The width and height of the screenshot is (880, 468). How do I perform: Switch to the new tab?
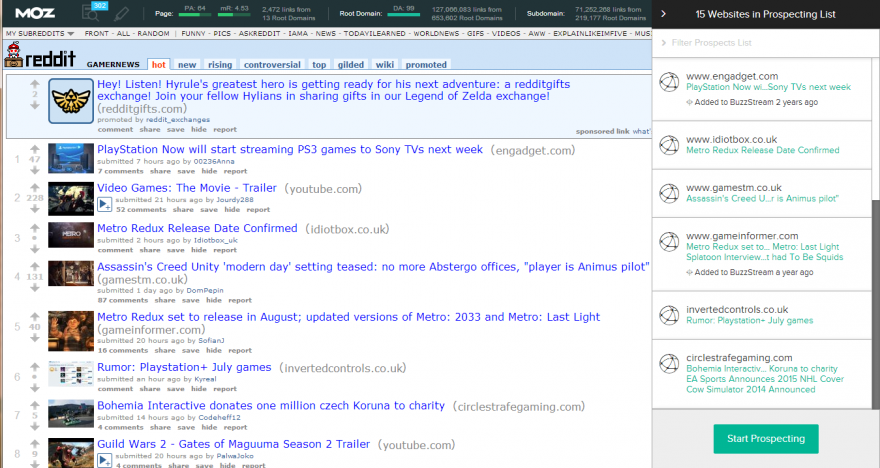point(187,65)
